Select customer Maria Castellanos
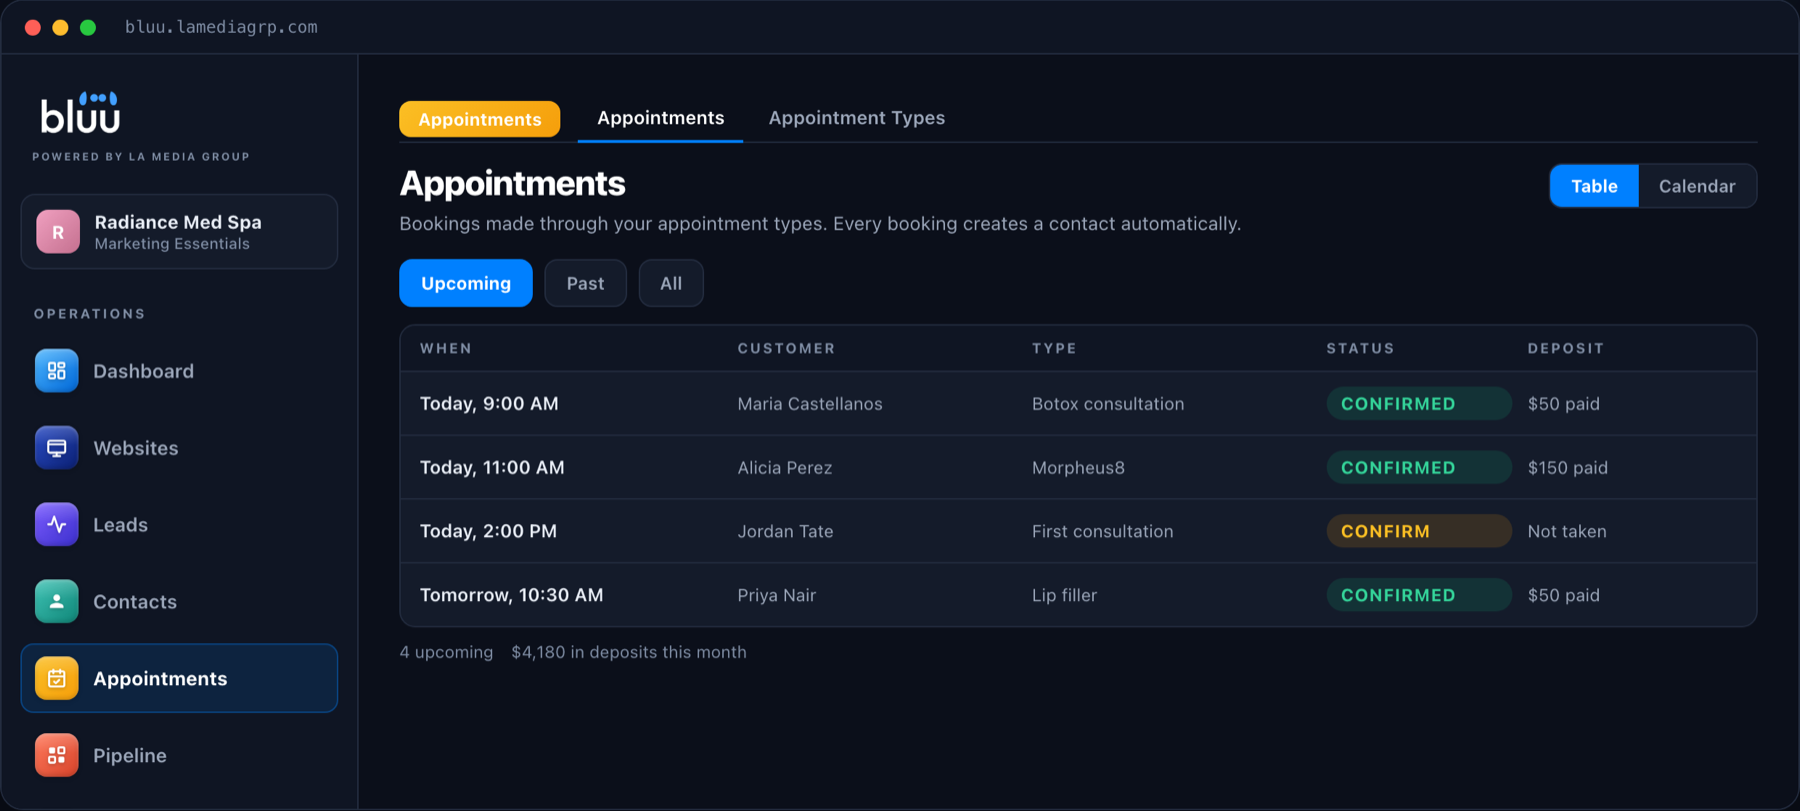 [810, 404]
